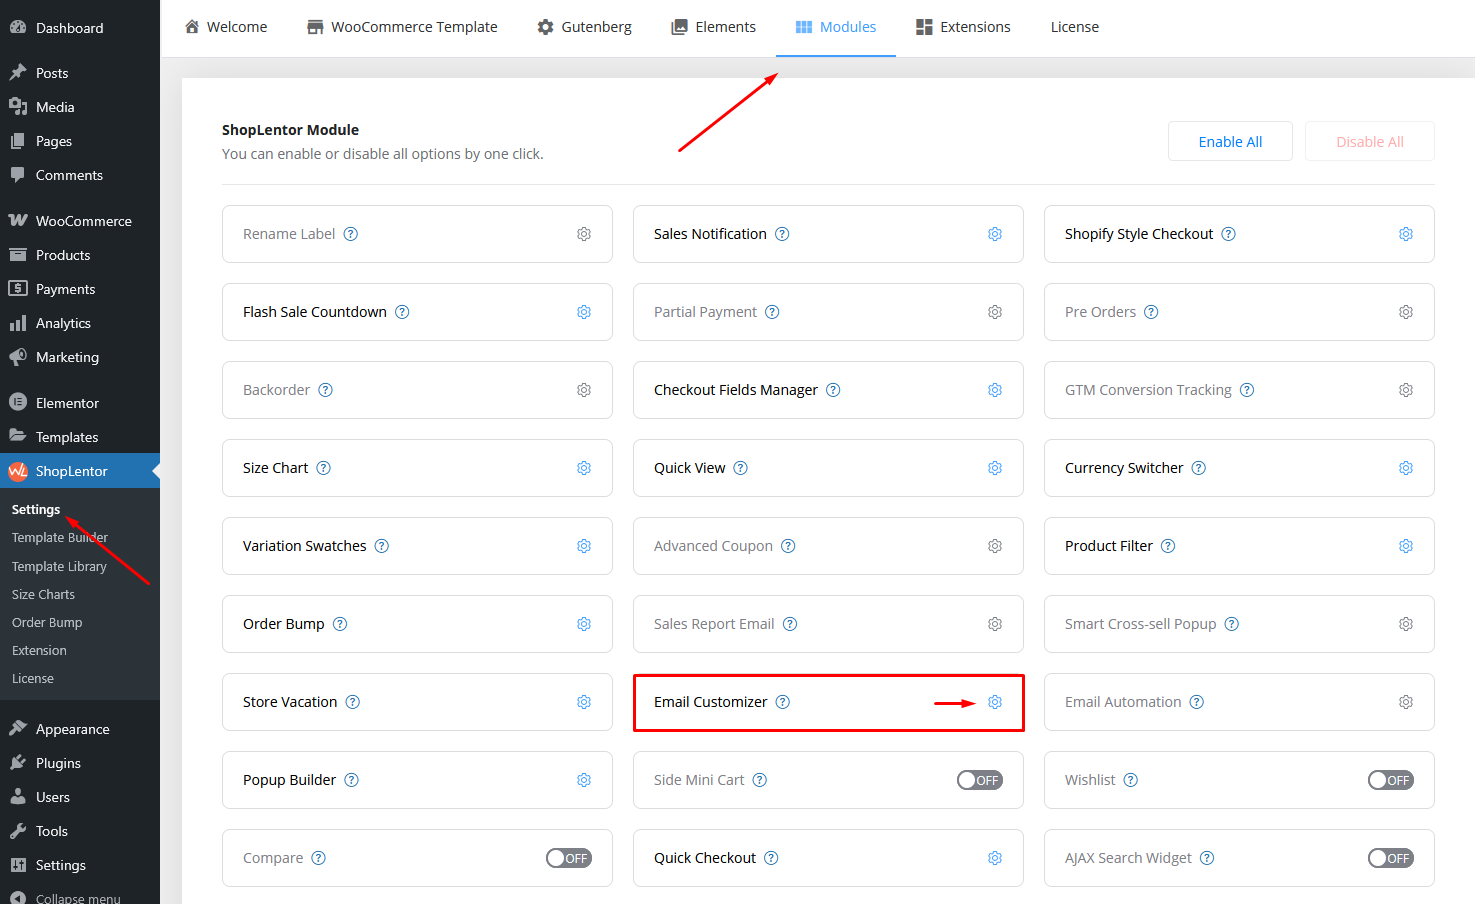Open Email Customizer settings gear

(x=994, y=702)
